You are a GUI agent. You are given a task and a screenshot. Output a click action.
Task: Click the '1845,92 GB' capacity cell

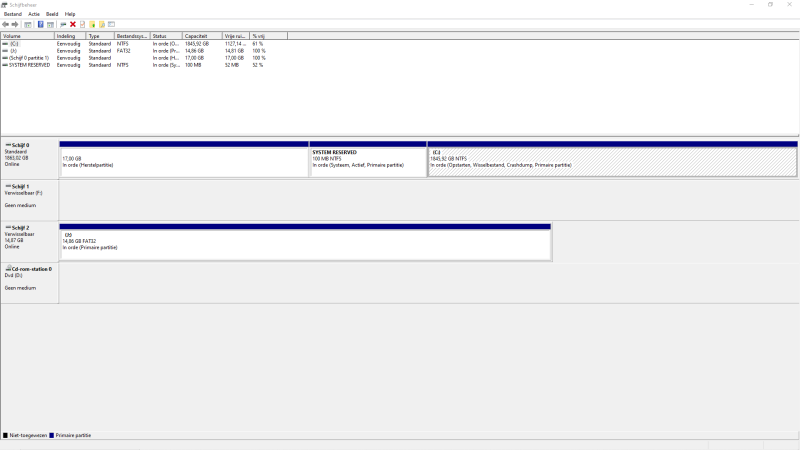point(197,44)
